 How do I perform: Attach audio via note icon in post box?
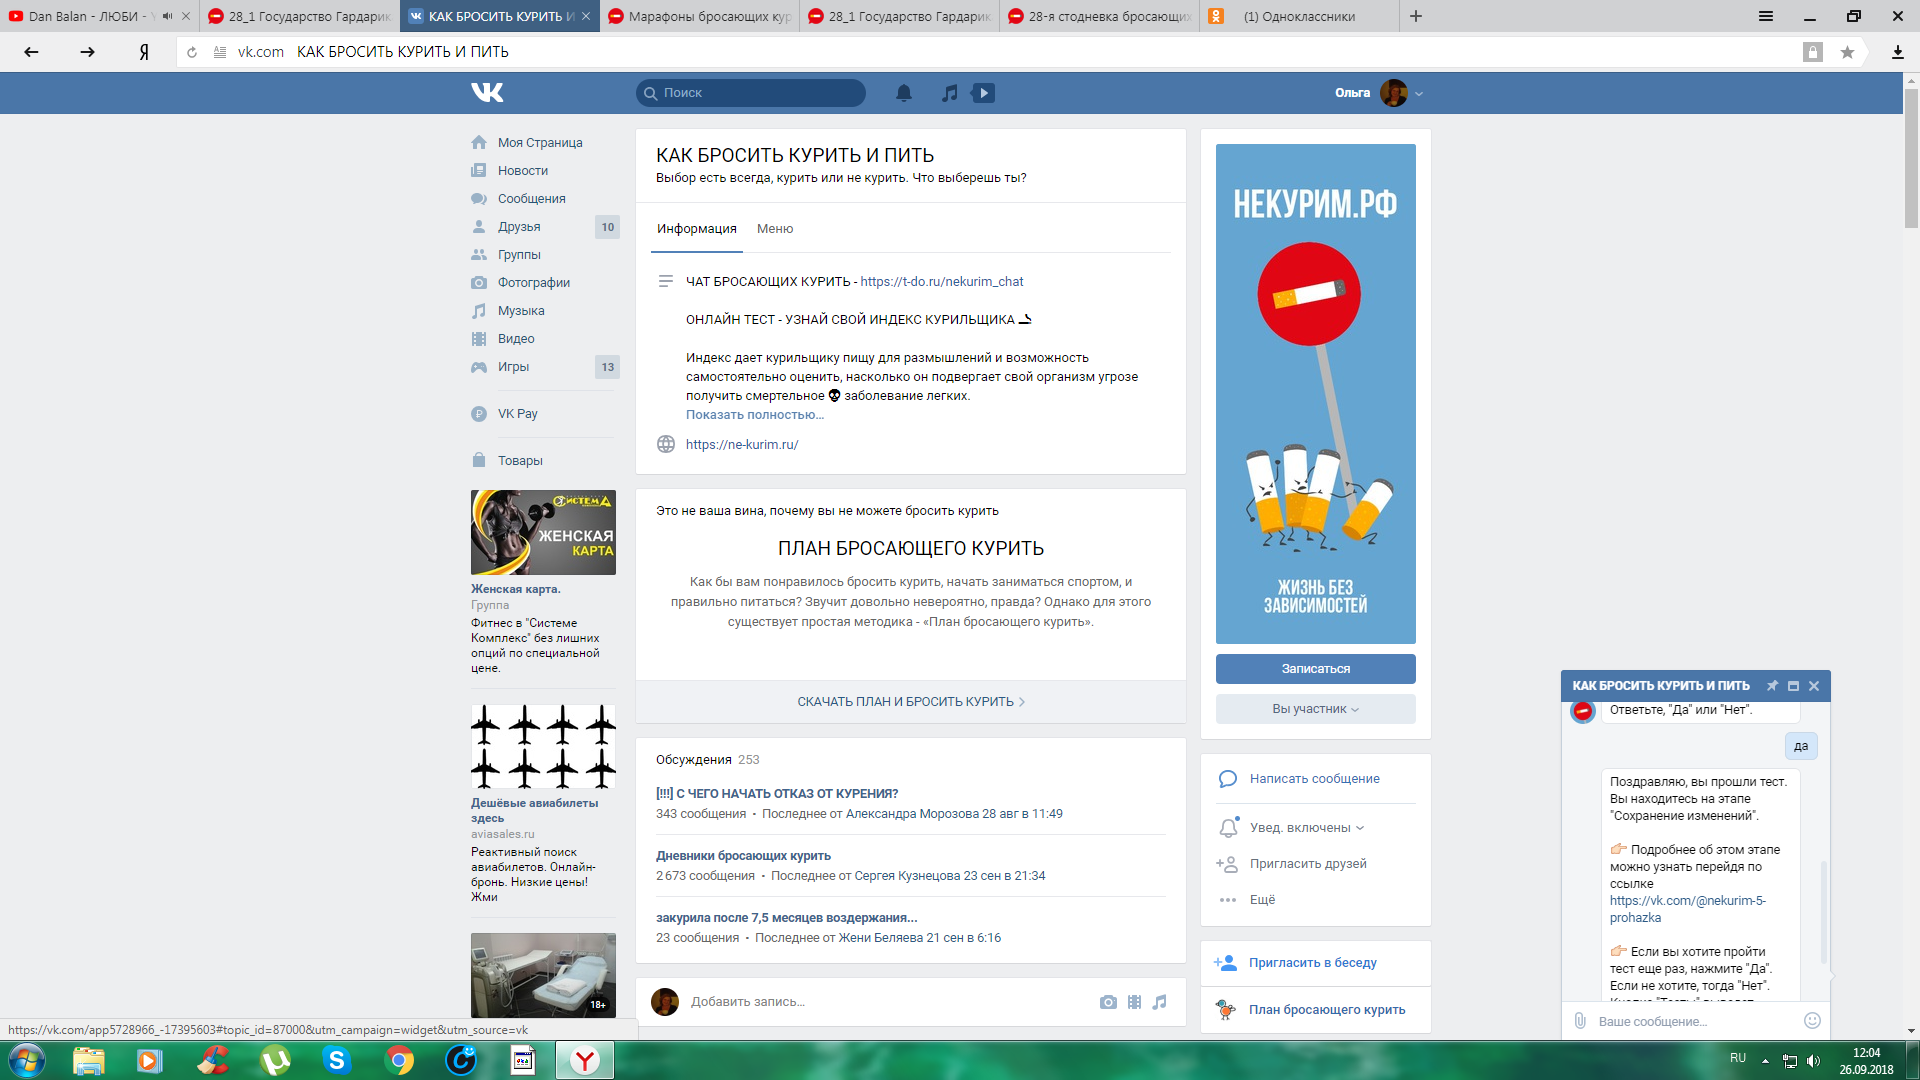tap(1160, 1002)
